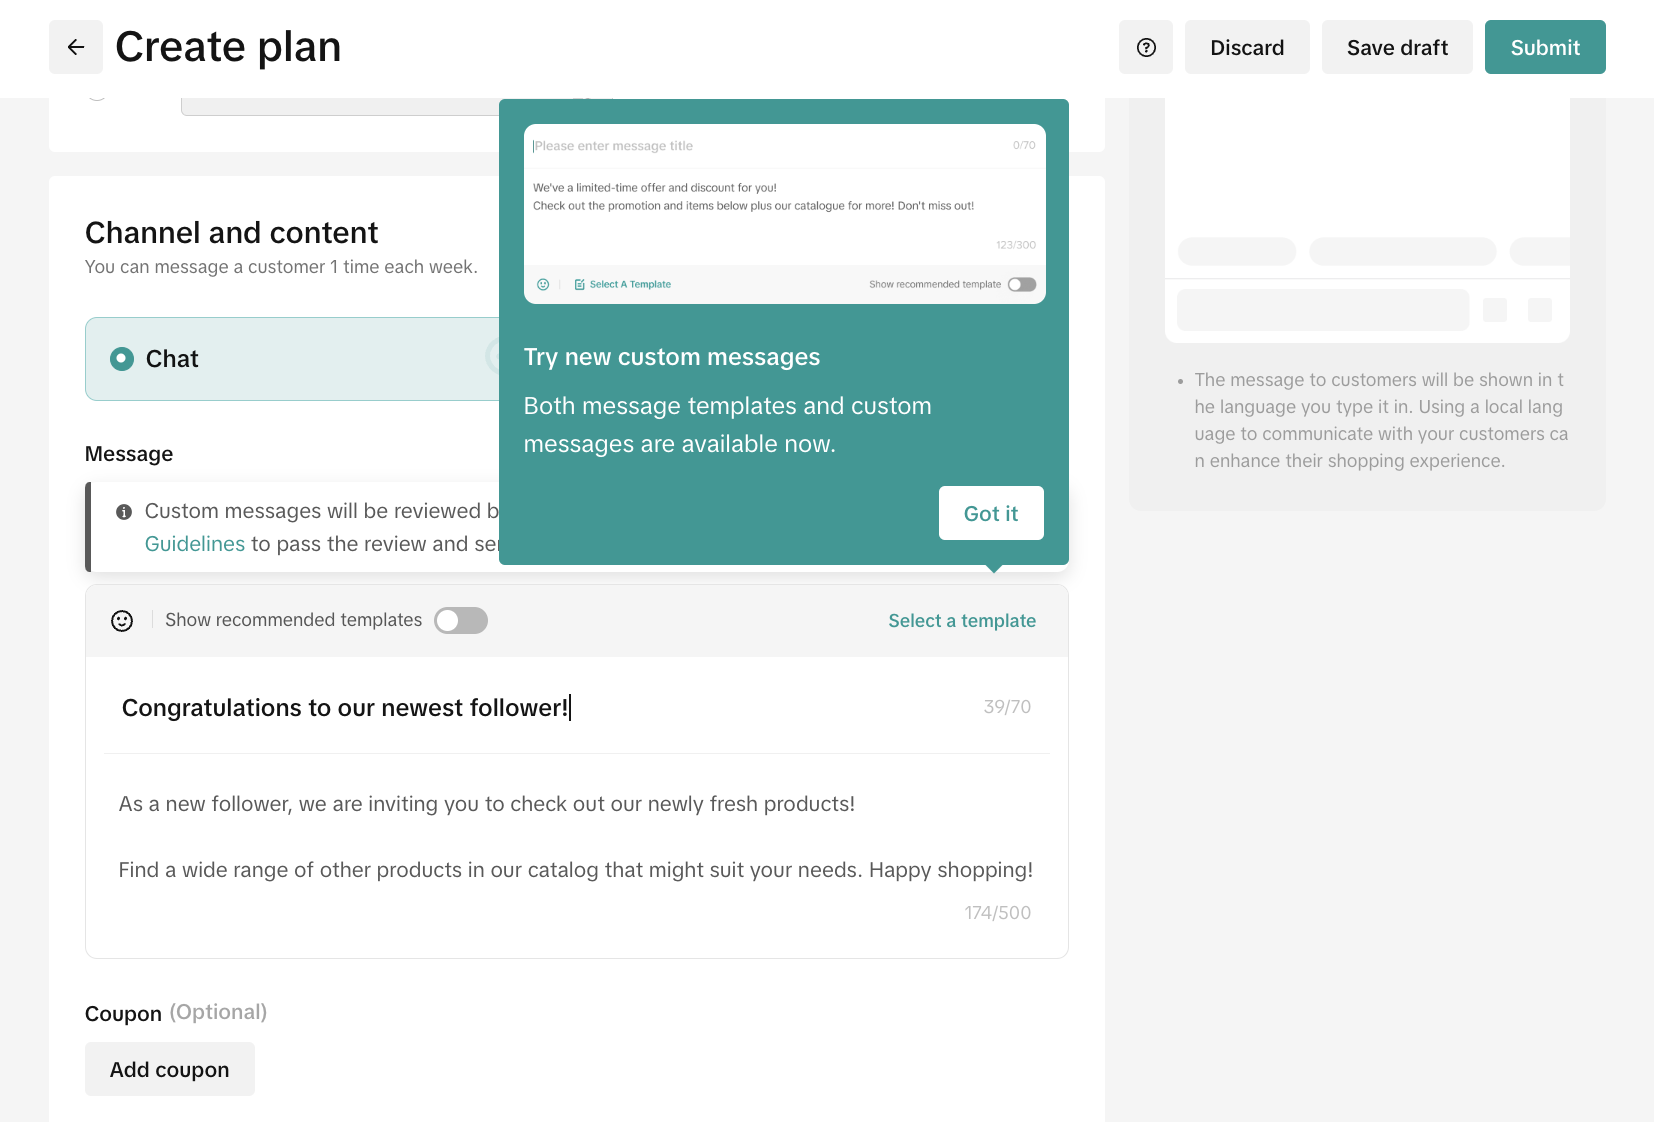Toggle the recommended template switch in preview
This screenshot has width=1654, height=1122.
click(1021, 284)
